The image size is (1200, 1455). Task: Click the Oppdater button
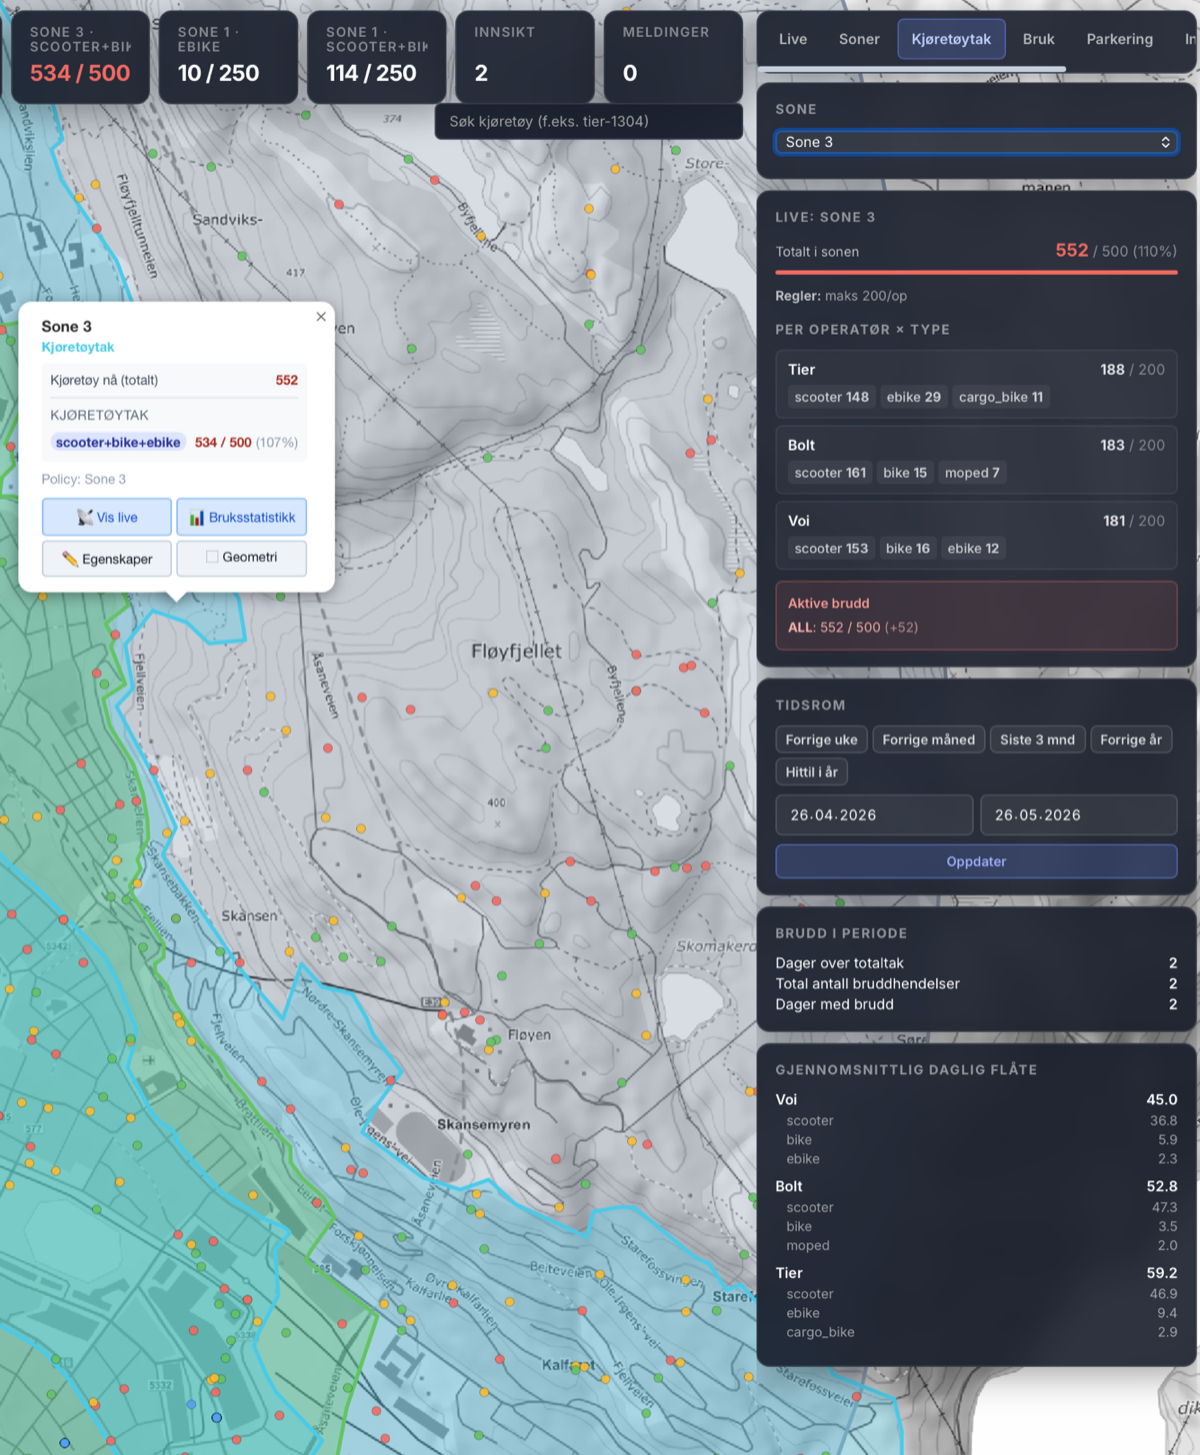pyautogui.click(x=976, y=861)
